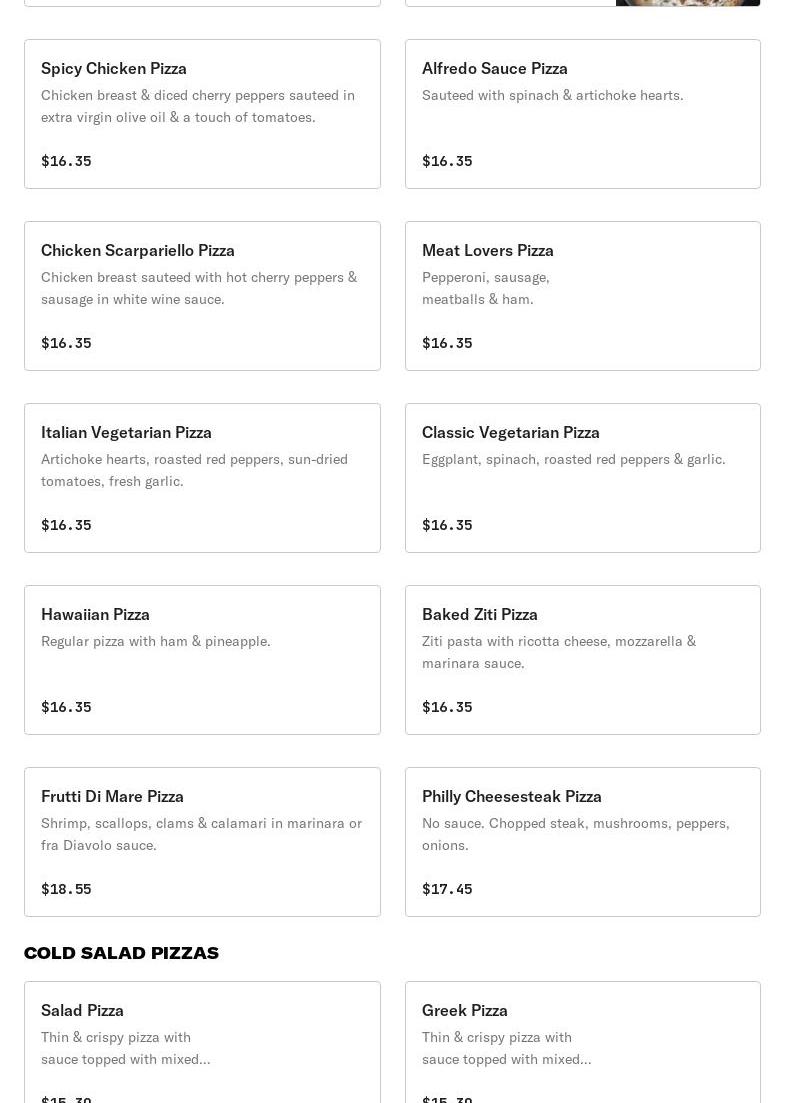This screenshot has width=785, height=1103.
Task: Click the Baked Ziti Pizza title text
Action: click(x=480, y=614)
